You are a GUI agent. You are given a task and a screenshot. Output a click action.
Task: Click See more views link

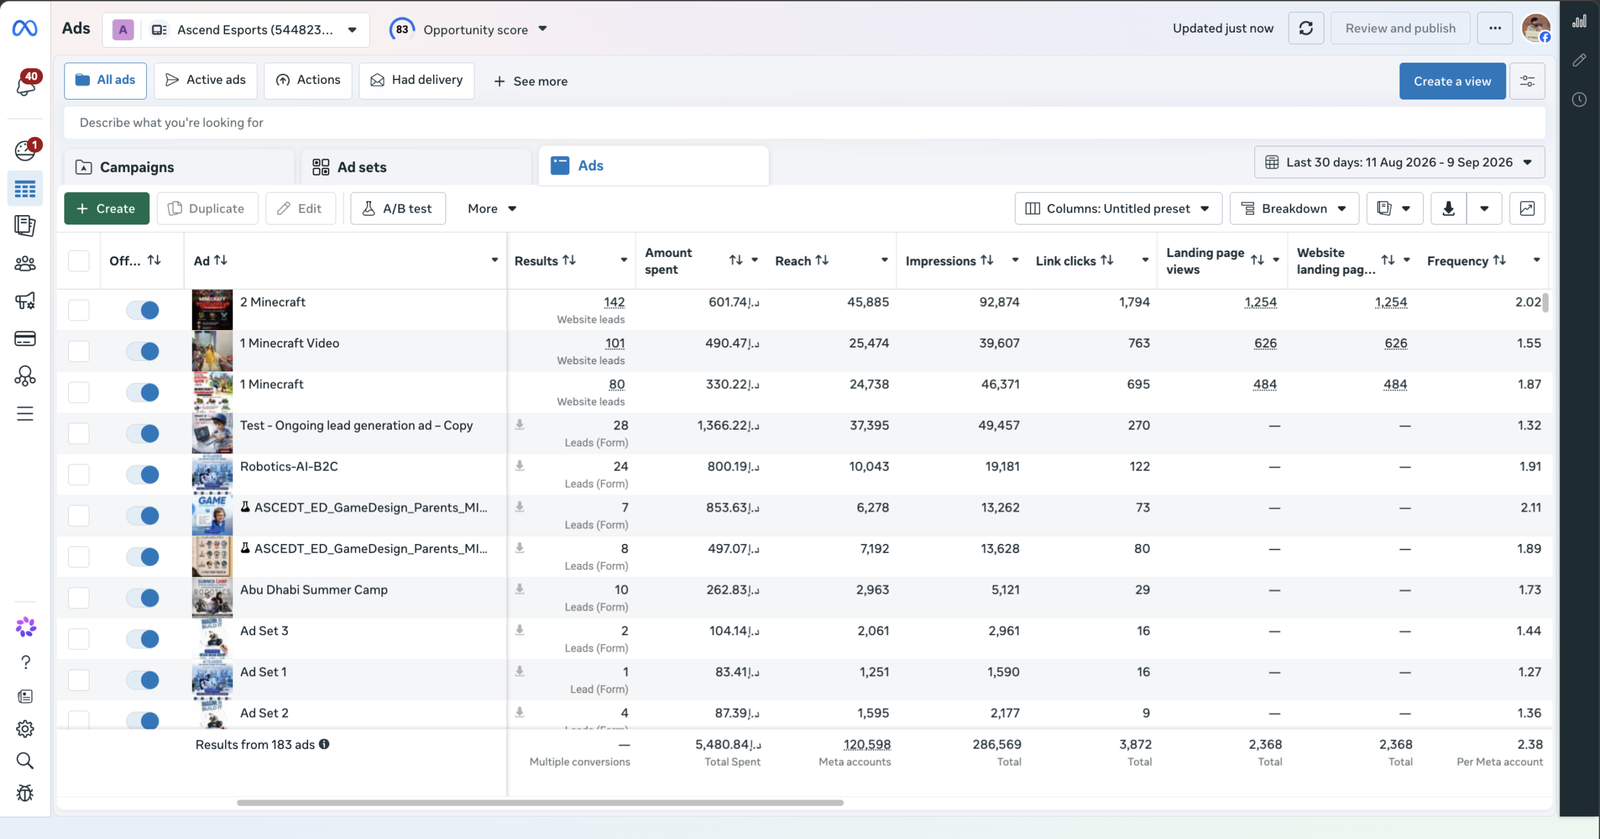coord(530,81)
